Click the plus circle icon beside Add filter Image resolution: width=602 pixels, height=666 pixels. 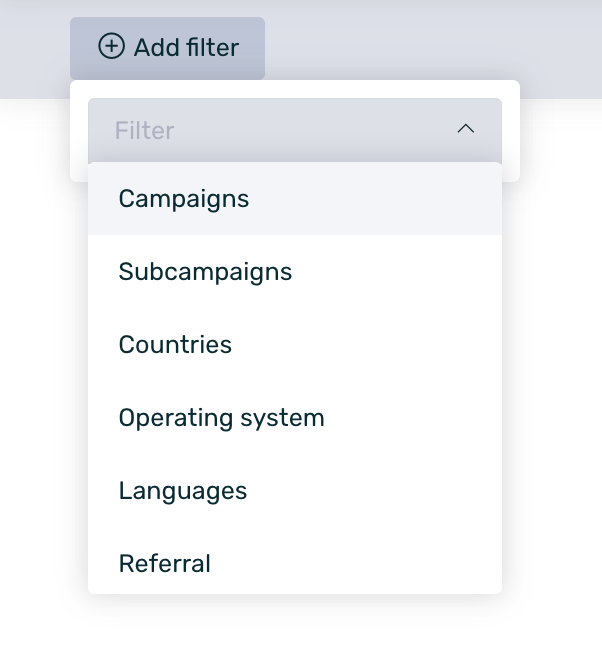111,47
